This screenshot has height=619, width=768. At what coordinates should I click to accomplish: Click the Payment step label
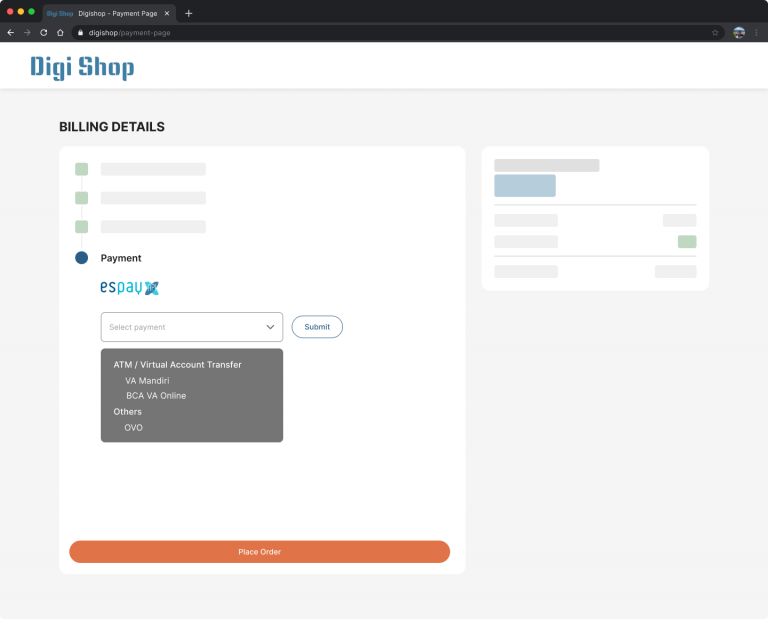[x=121, y=258]
